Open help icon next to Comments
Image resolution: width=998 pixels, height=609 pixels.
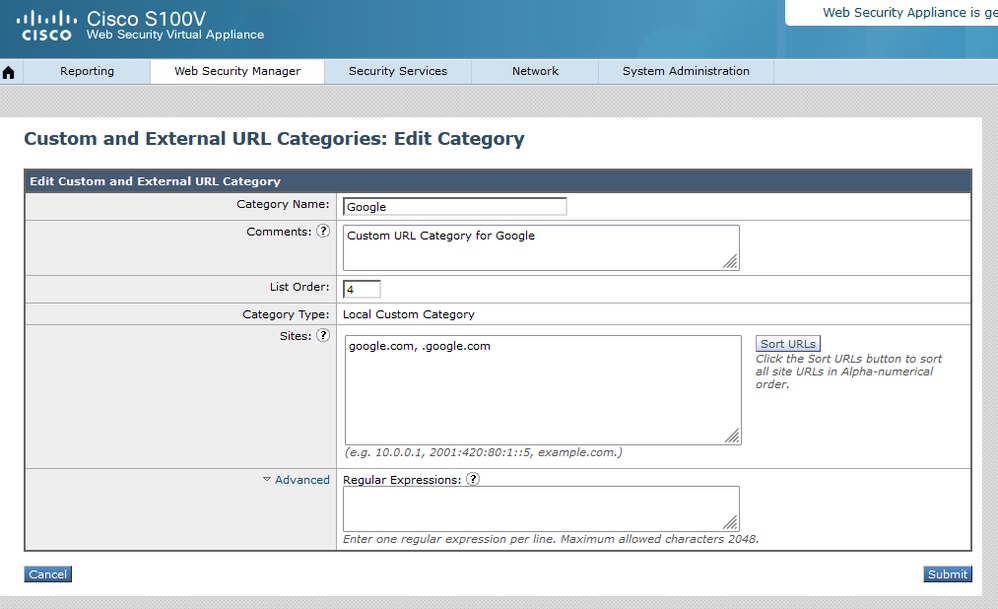[323, 231]
